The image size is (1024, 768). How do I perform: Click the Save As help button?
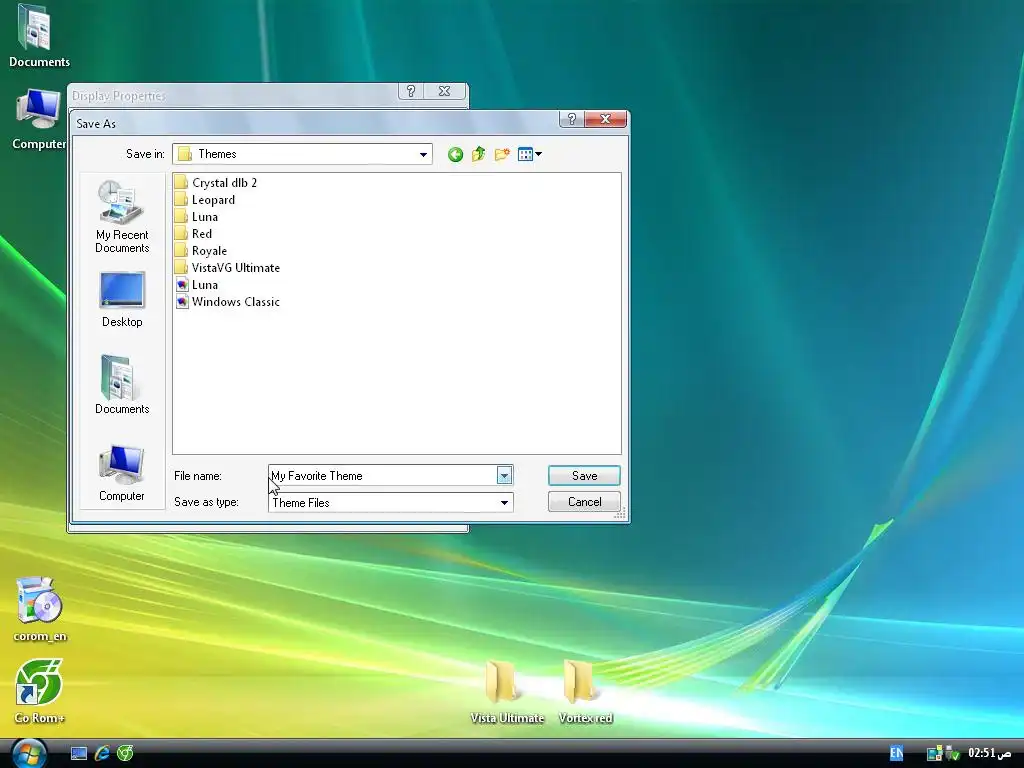(x=571, y=119)
